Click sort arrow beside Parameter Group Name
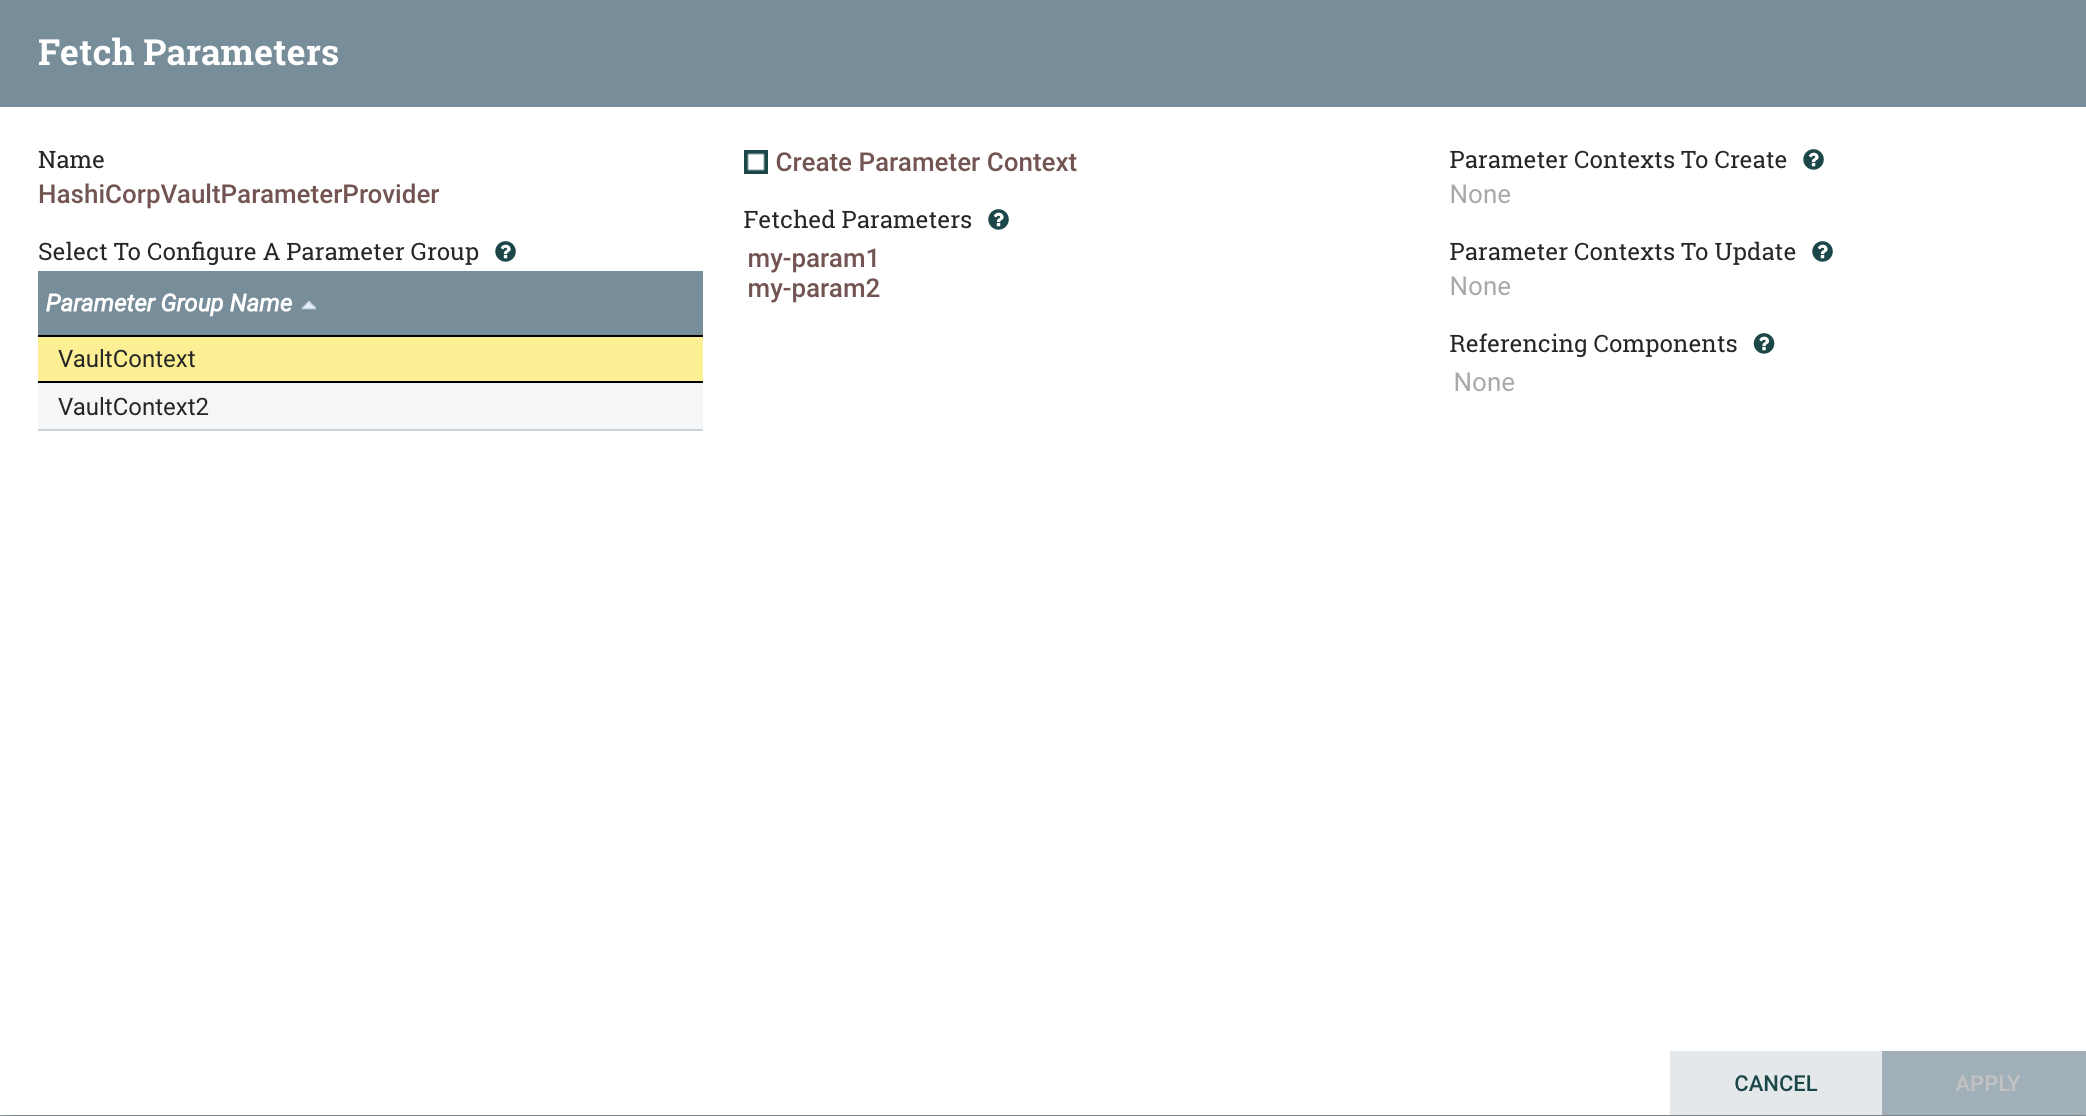The width and height of the screenshot is (2086, 1116). 309,305
